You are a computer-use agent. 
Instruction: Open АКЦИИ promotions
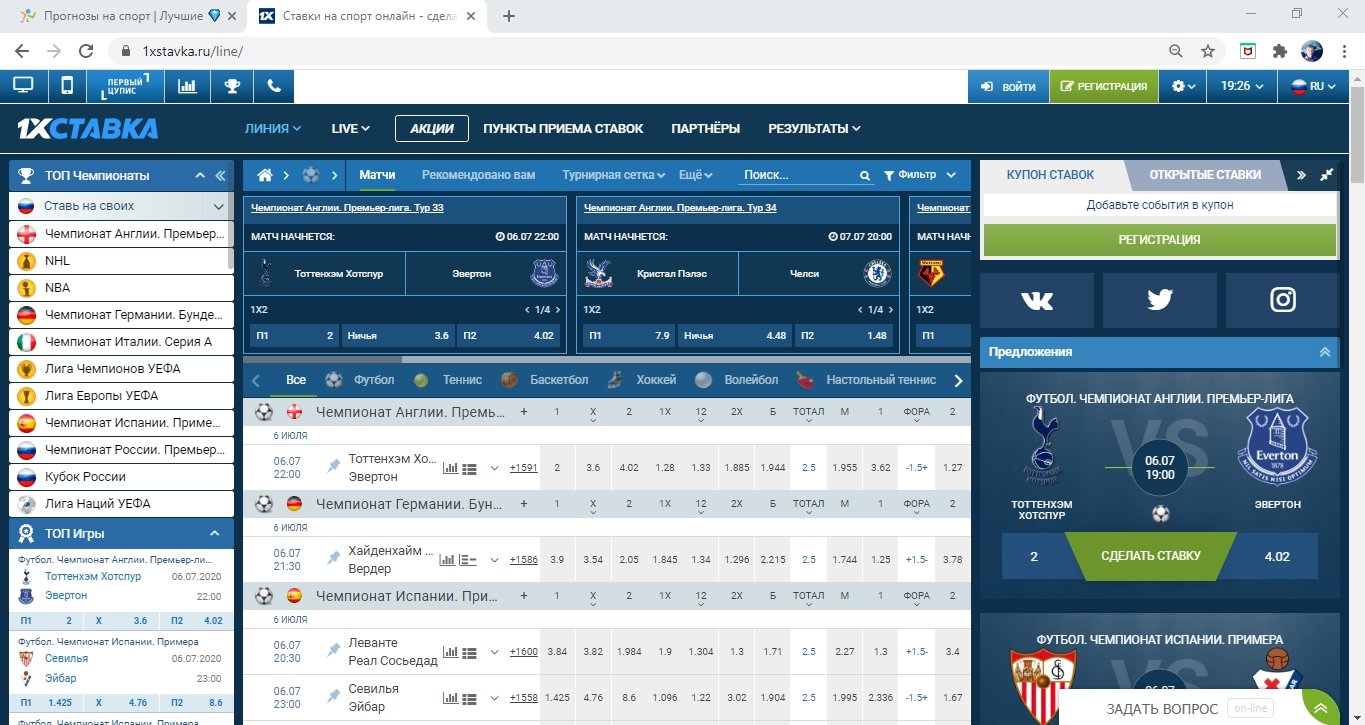pos(432,129)
